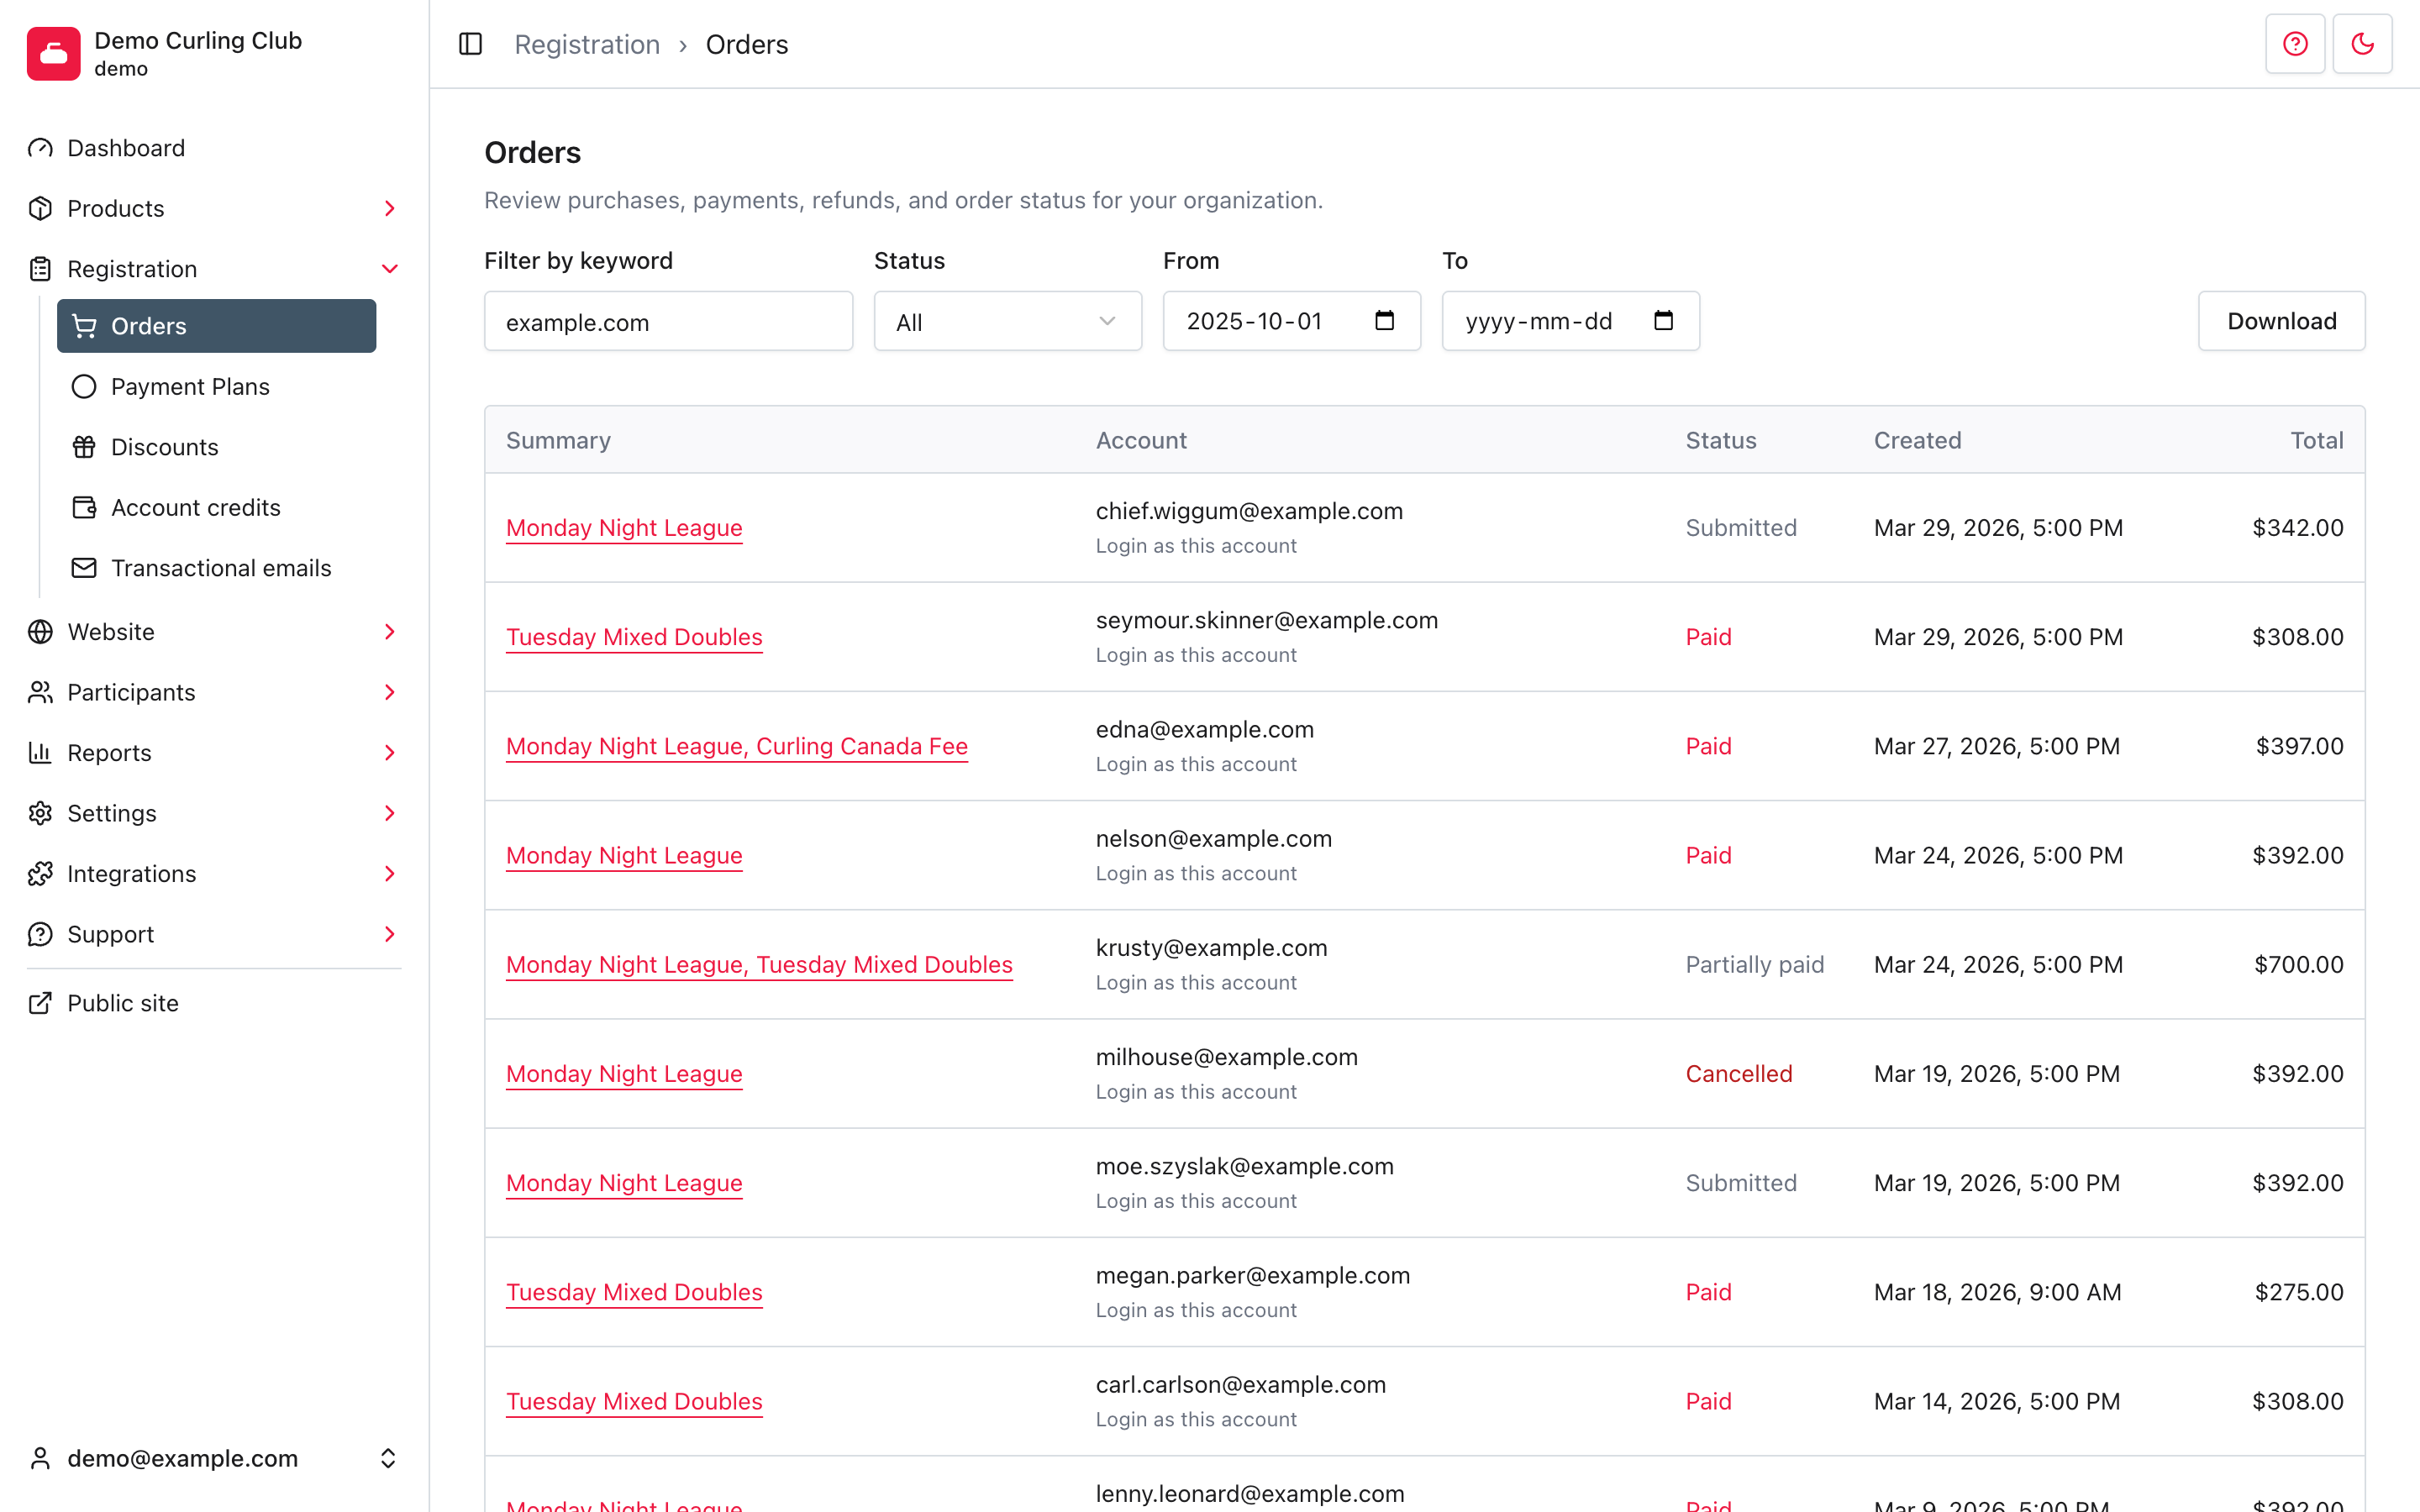Screen dimensions: 2420x1512
Task: Click the To date field
Action: click(1570, 321)
